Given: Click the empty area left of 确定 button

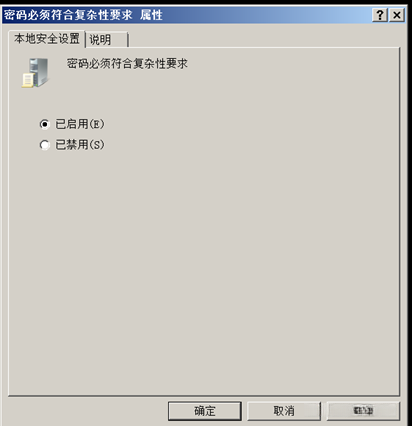Looking at the screenshot, I should (87, 411).
